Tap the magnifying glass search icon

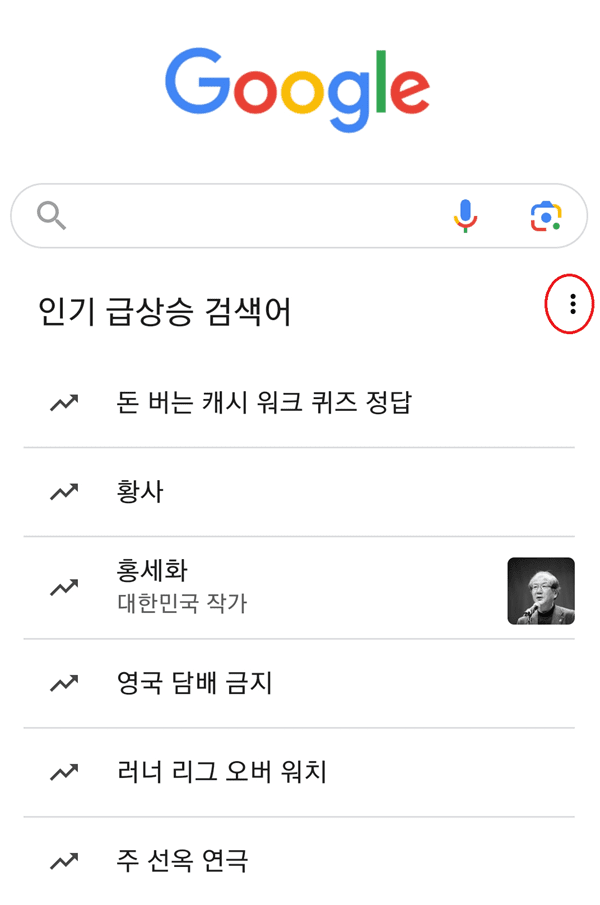(49, 215)
